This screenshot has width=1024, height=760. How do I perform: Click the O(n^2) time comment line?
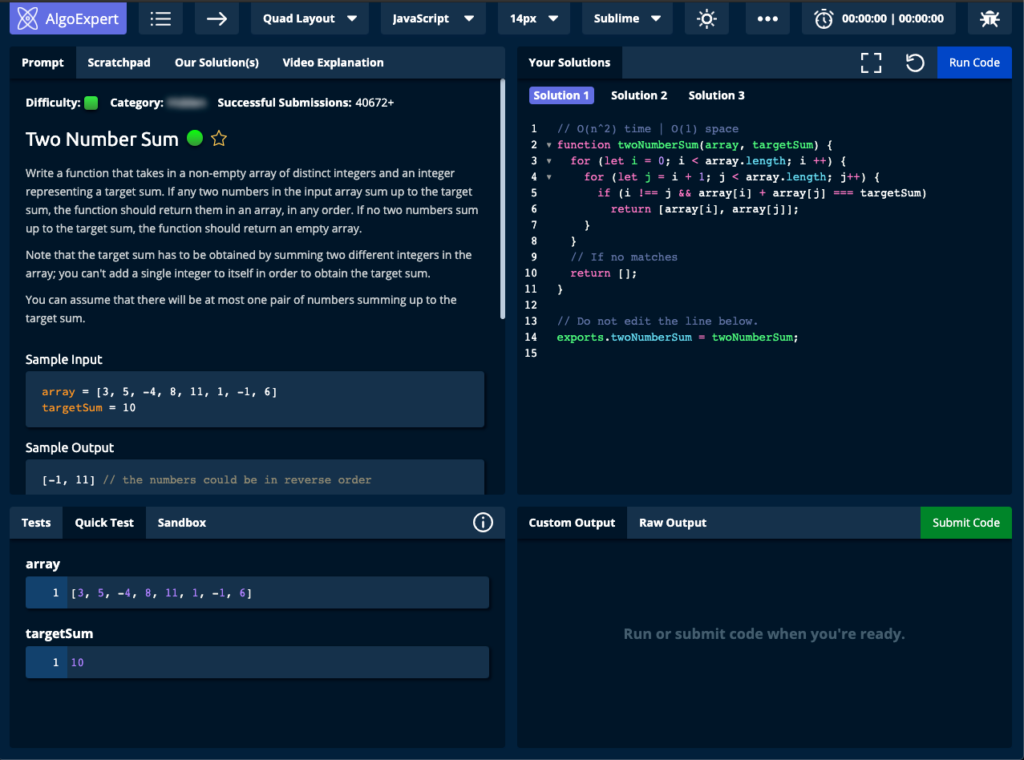[647, 129]
